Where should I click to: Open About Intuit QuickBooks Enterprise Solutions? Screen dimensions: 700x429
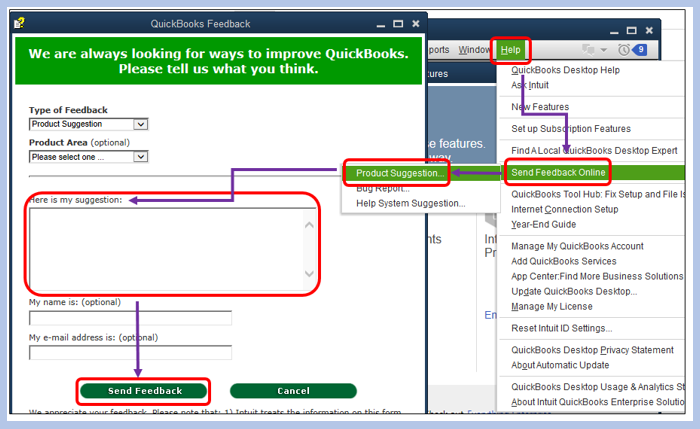(x=598, y=402)
